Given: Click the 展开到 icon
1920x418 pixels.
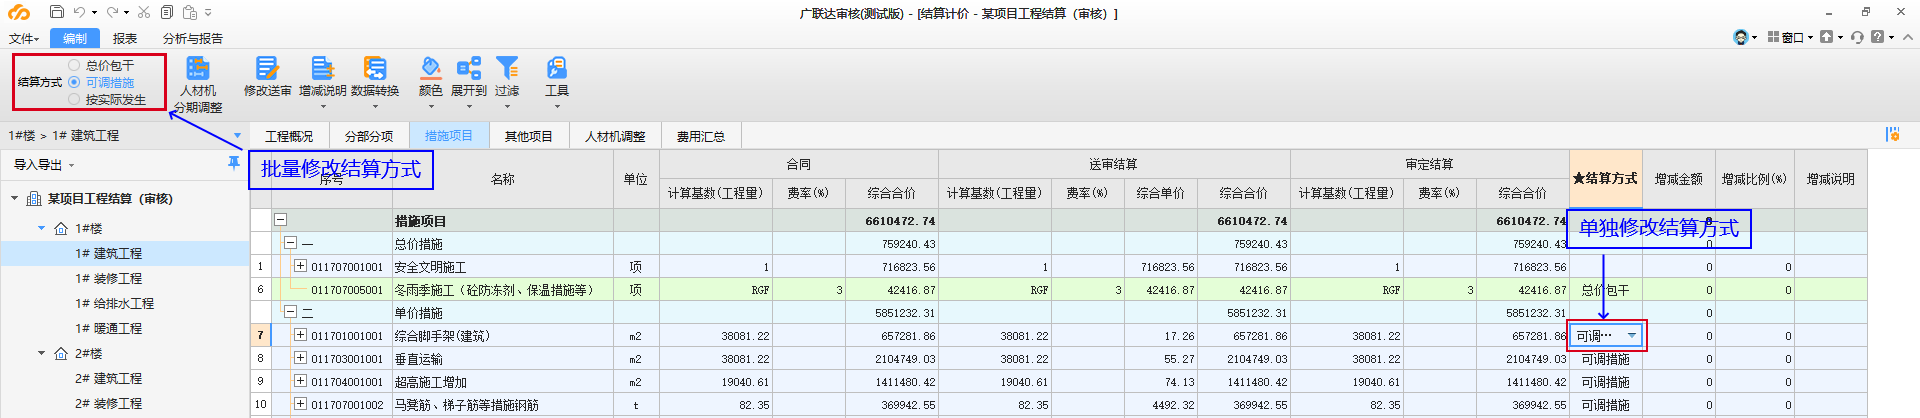Looking at the screenshot, I should pyautogui.click(x=468, y=70).
